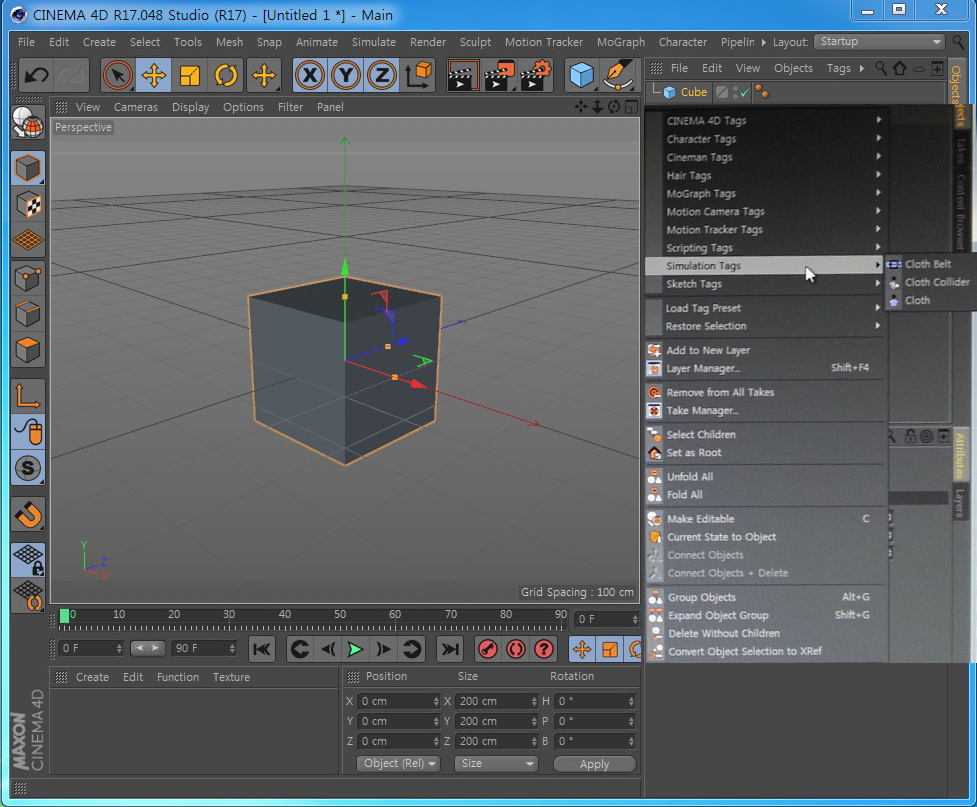Click the Locked Workplane icon

[x=27, y=558]
